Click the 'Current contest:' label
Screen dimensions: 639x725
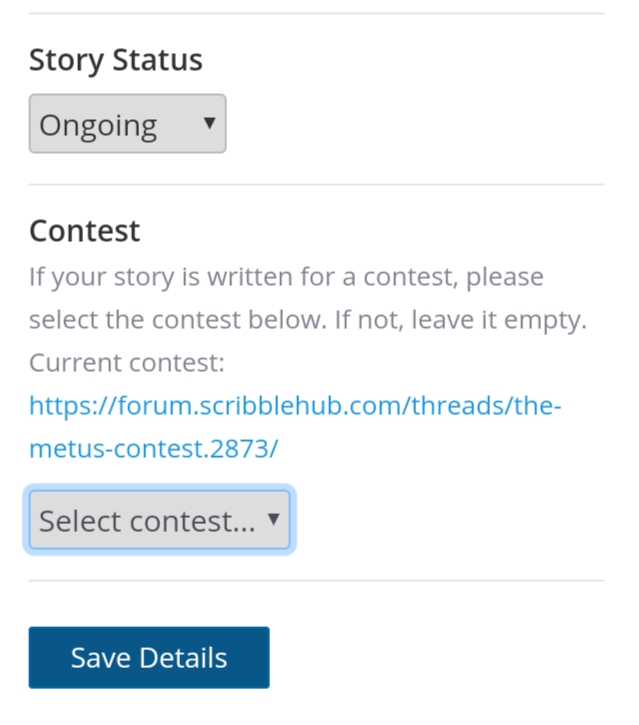127,363
